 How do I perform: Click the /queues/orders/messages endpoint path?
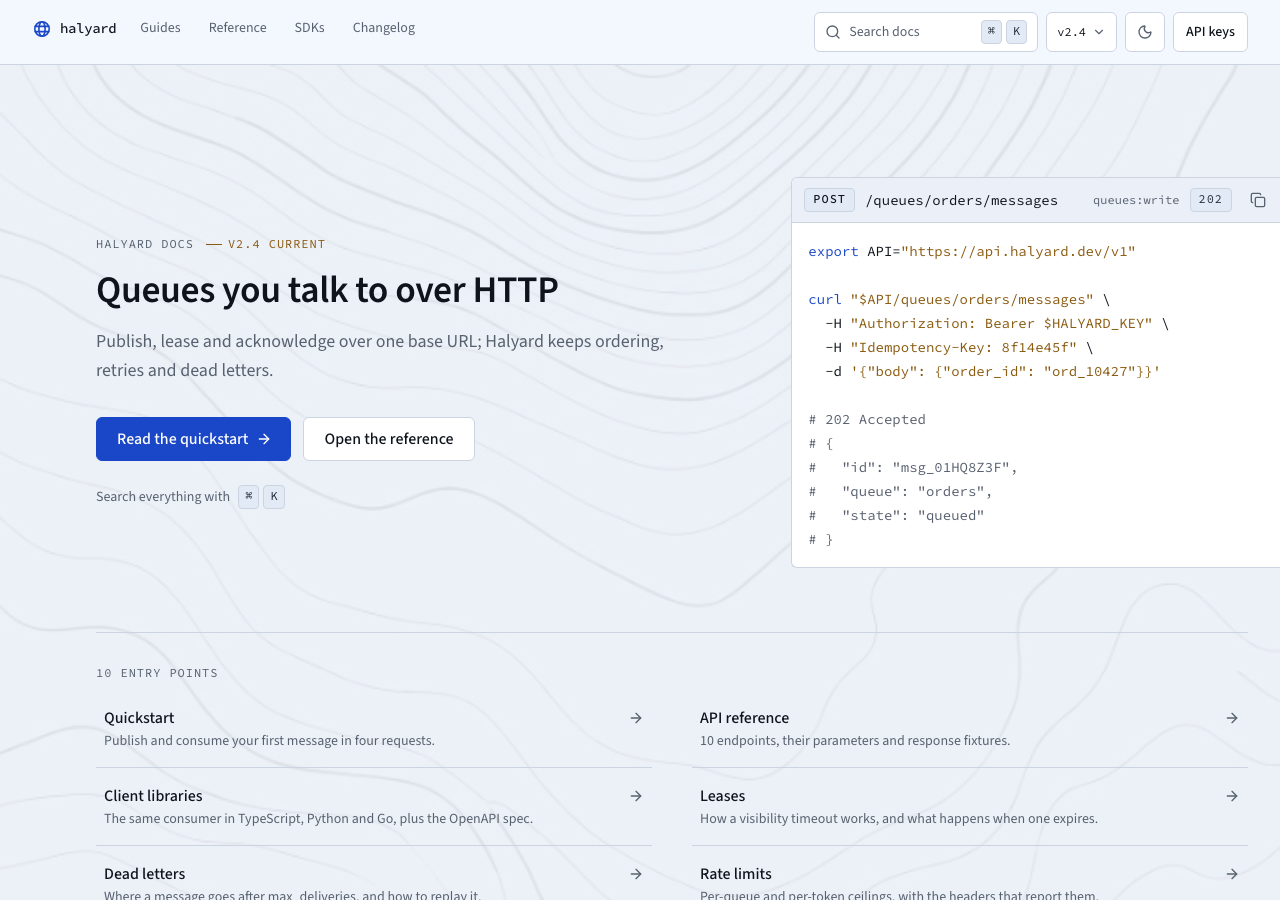point(961,201)
